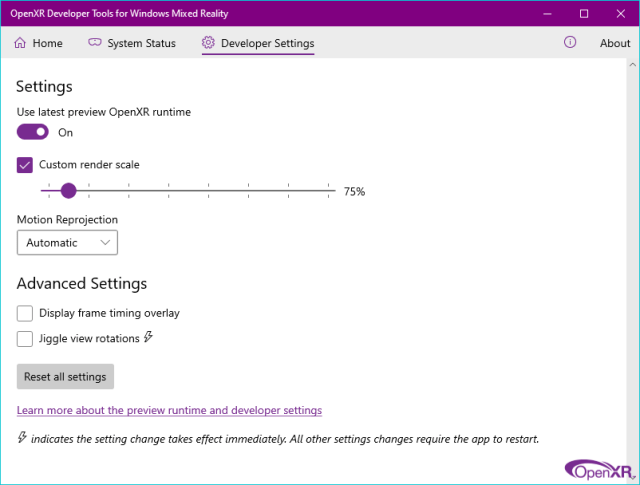The image size is (640, 485).
Task: Maximize the OpenXR Developer Tools window
Action: [x=584, y=13]
